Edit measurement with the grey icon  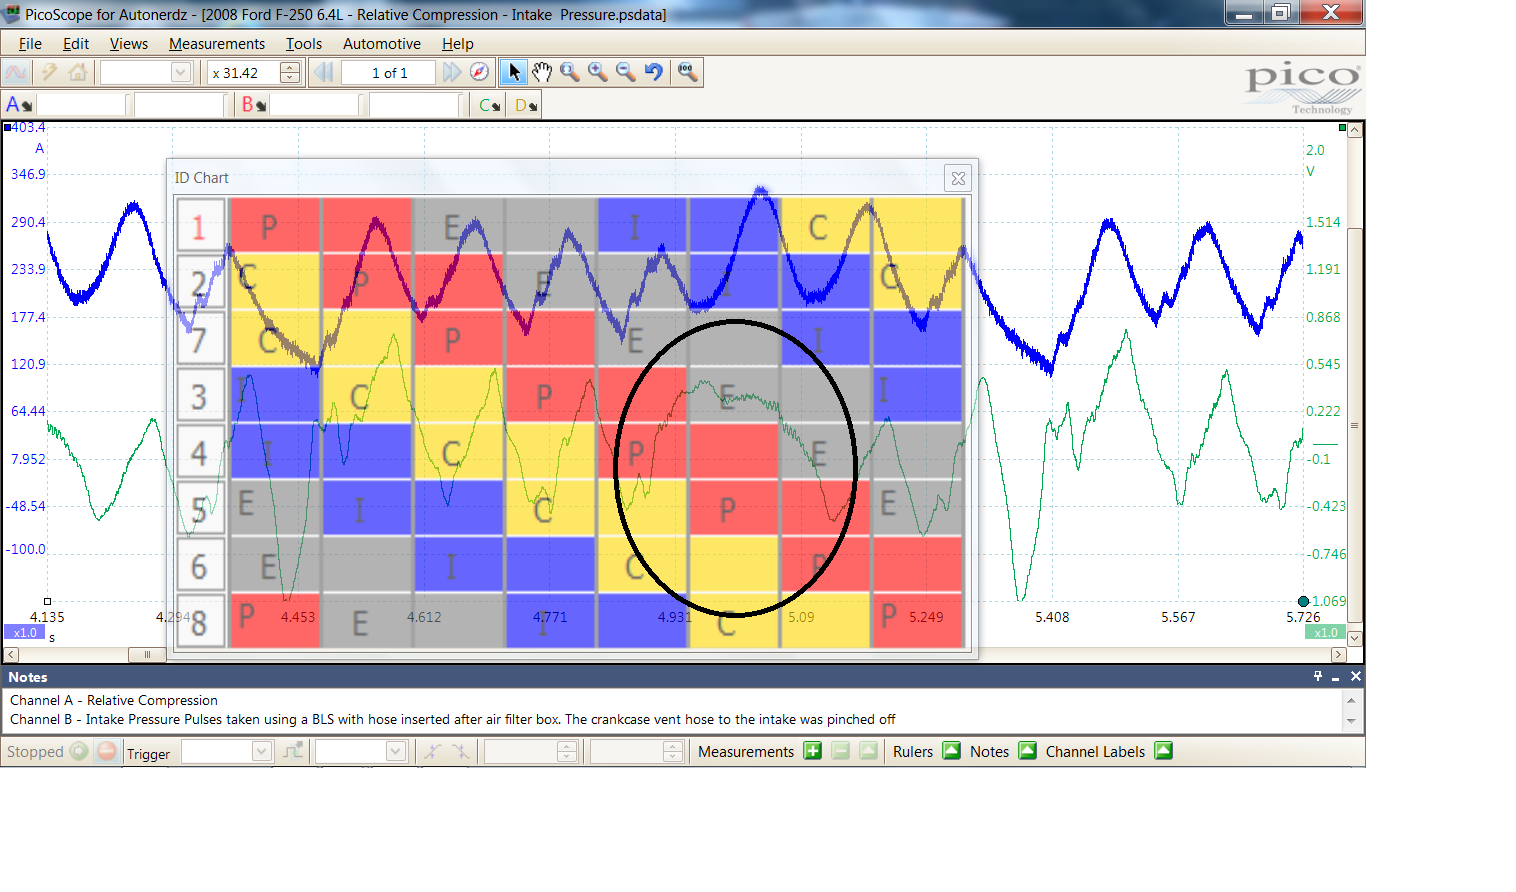[x=869, y=751]
